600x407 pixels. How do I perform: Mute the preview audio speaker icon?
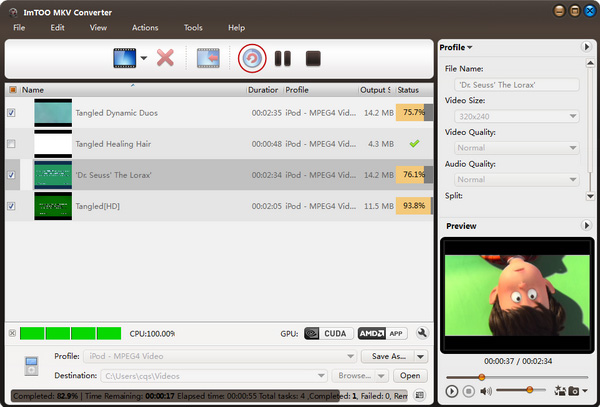coord(486,391)
